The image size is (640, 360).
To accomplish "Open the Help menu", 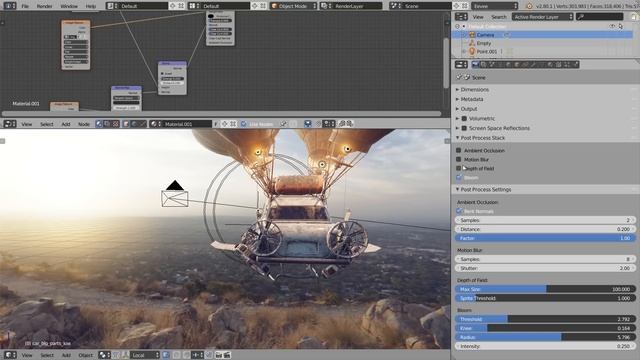I will pyautogui.click(x=91, y=6).
